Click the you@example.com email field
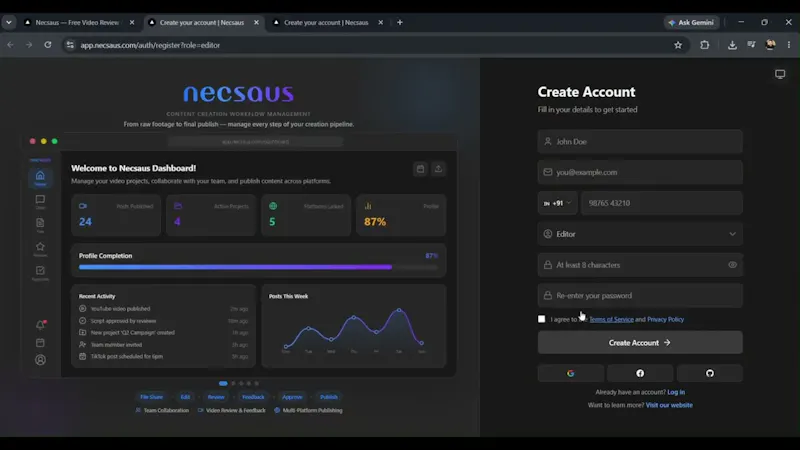The image size is (800, 450). (640, 172)
